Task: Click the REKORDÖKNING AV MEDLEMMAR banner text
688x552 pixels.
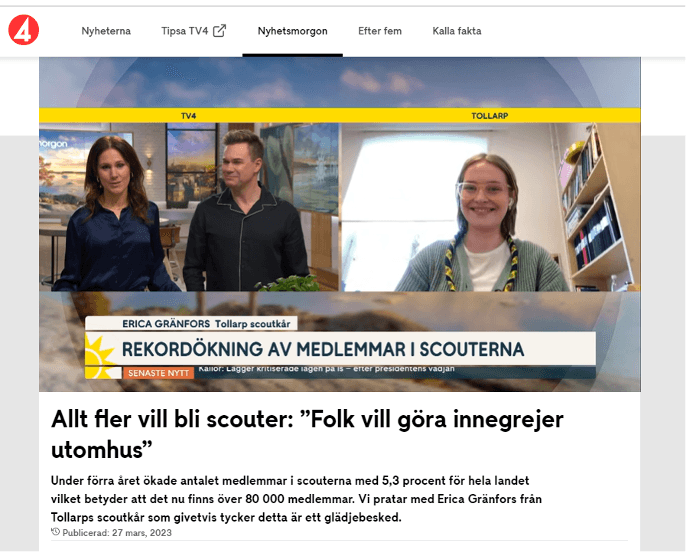Action: click(323, 349)
